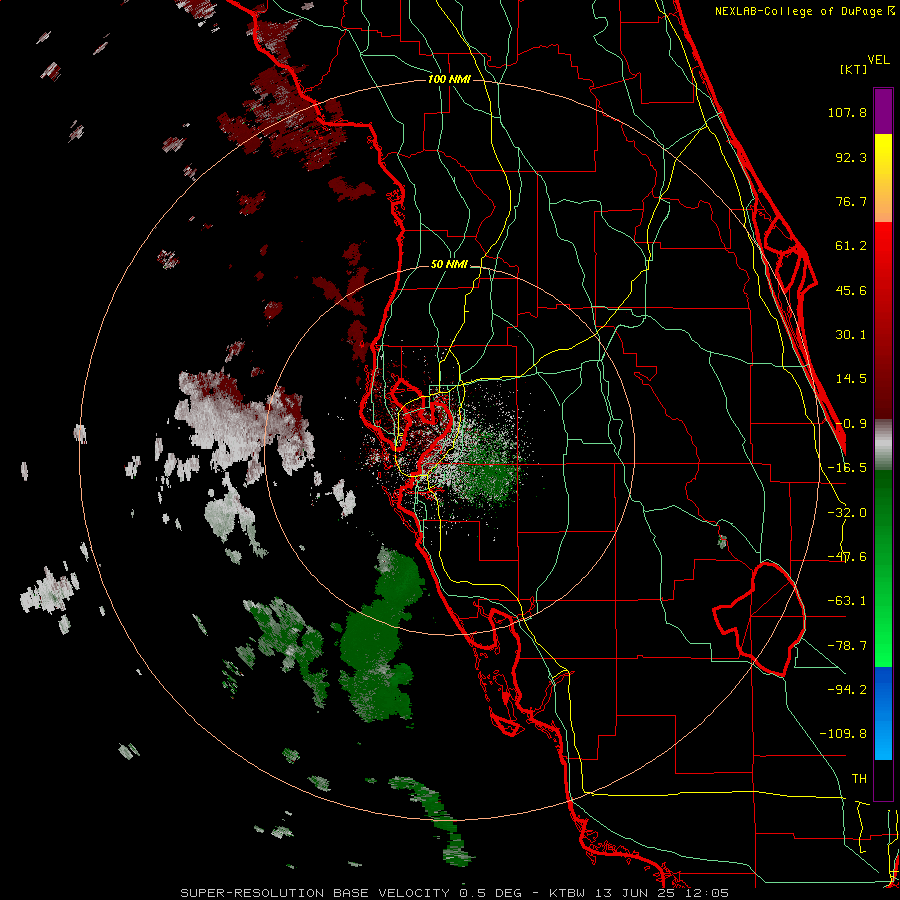Select the 107.8 legend value
The width and height of the screenshot is (900, 900).
click(x=847, y=112)
